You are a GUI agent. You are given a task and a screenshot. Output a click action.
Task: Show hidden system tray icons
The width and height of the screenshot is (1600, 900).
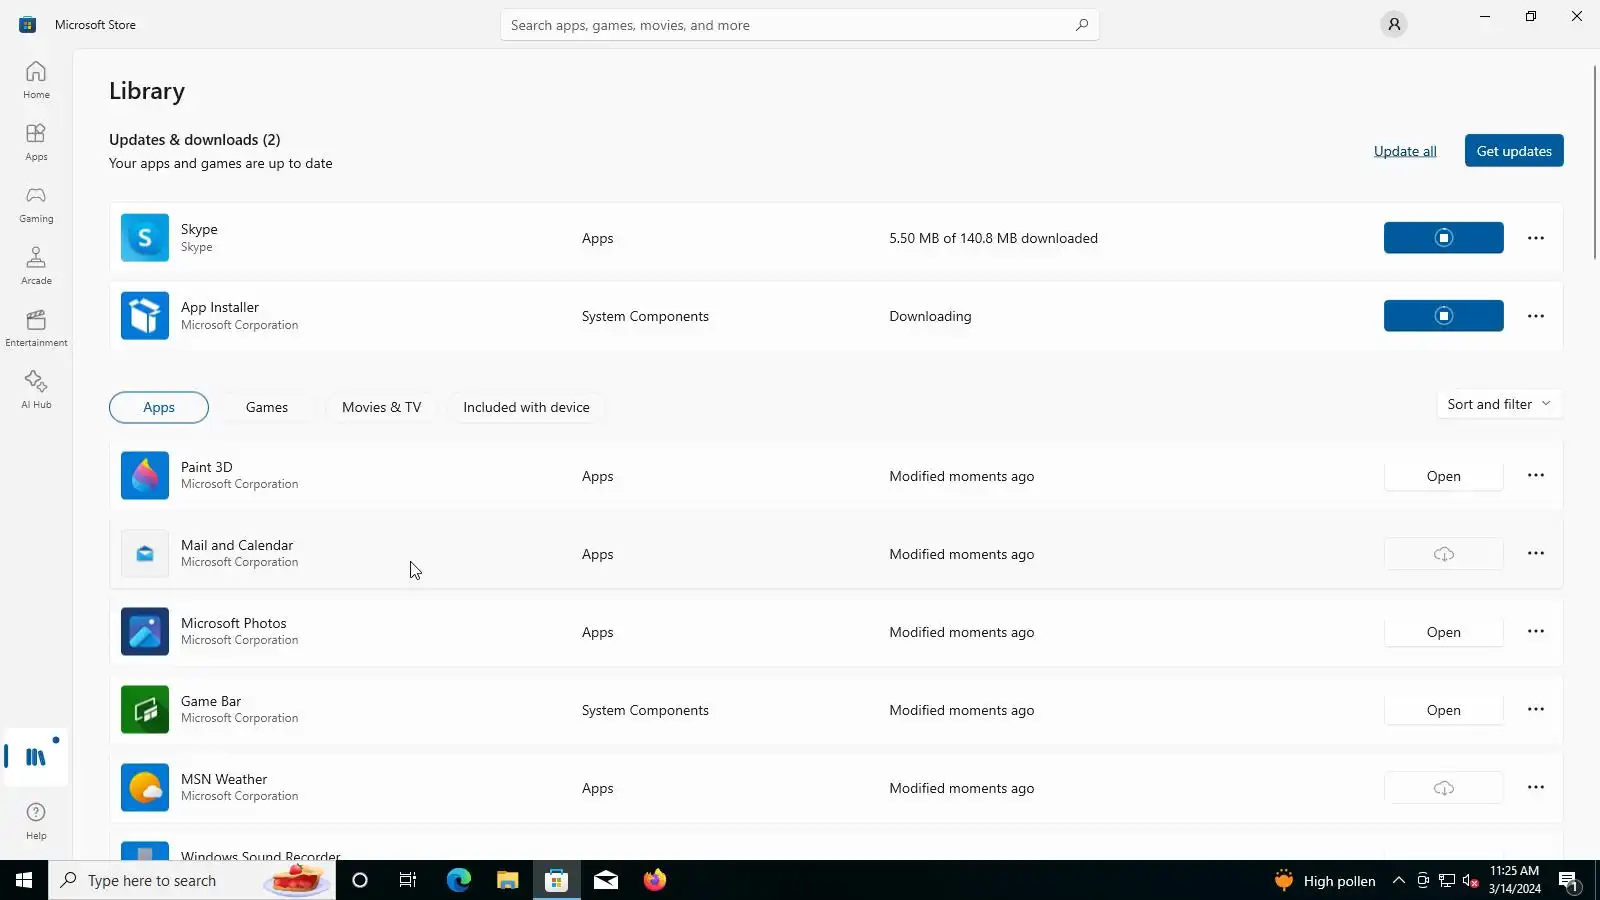(1399, 880)
